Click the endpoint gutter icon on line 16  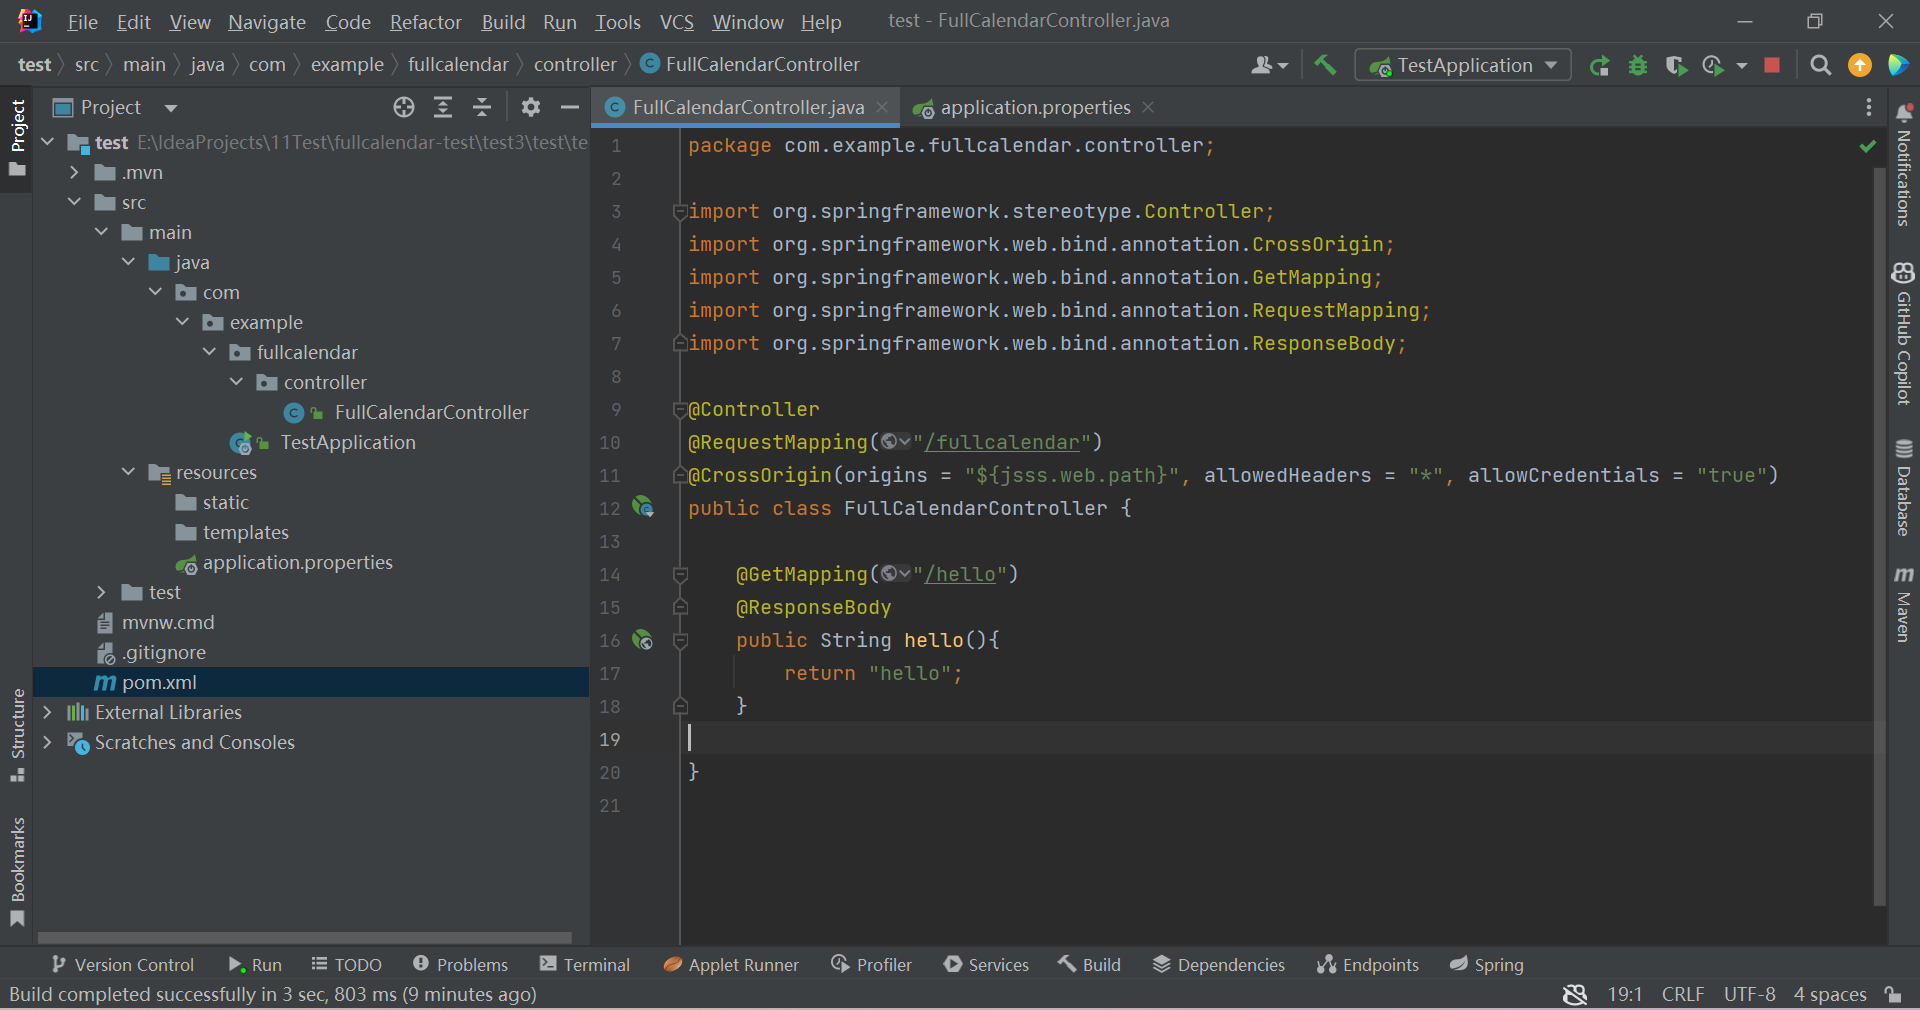point(643,640)
